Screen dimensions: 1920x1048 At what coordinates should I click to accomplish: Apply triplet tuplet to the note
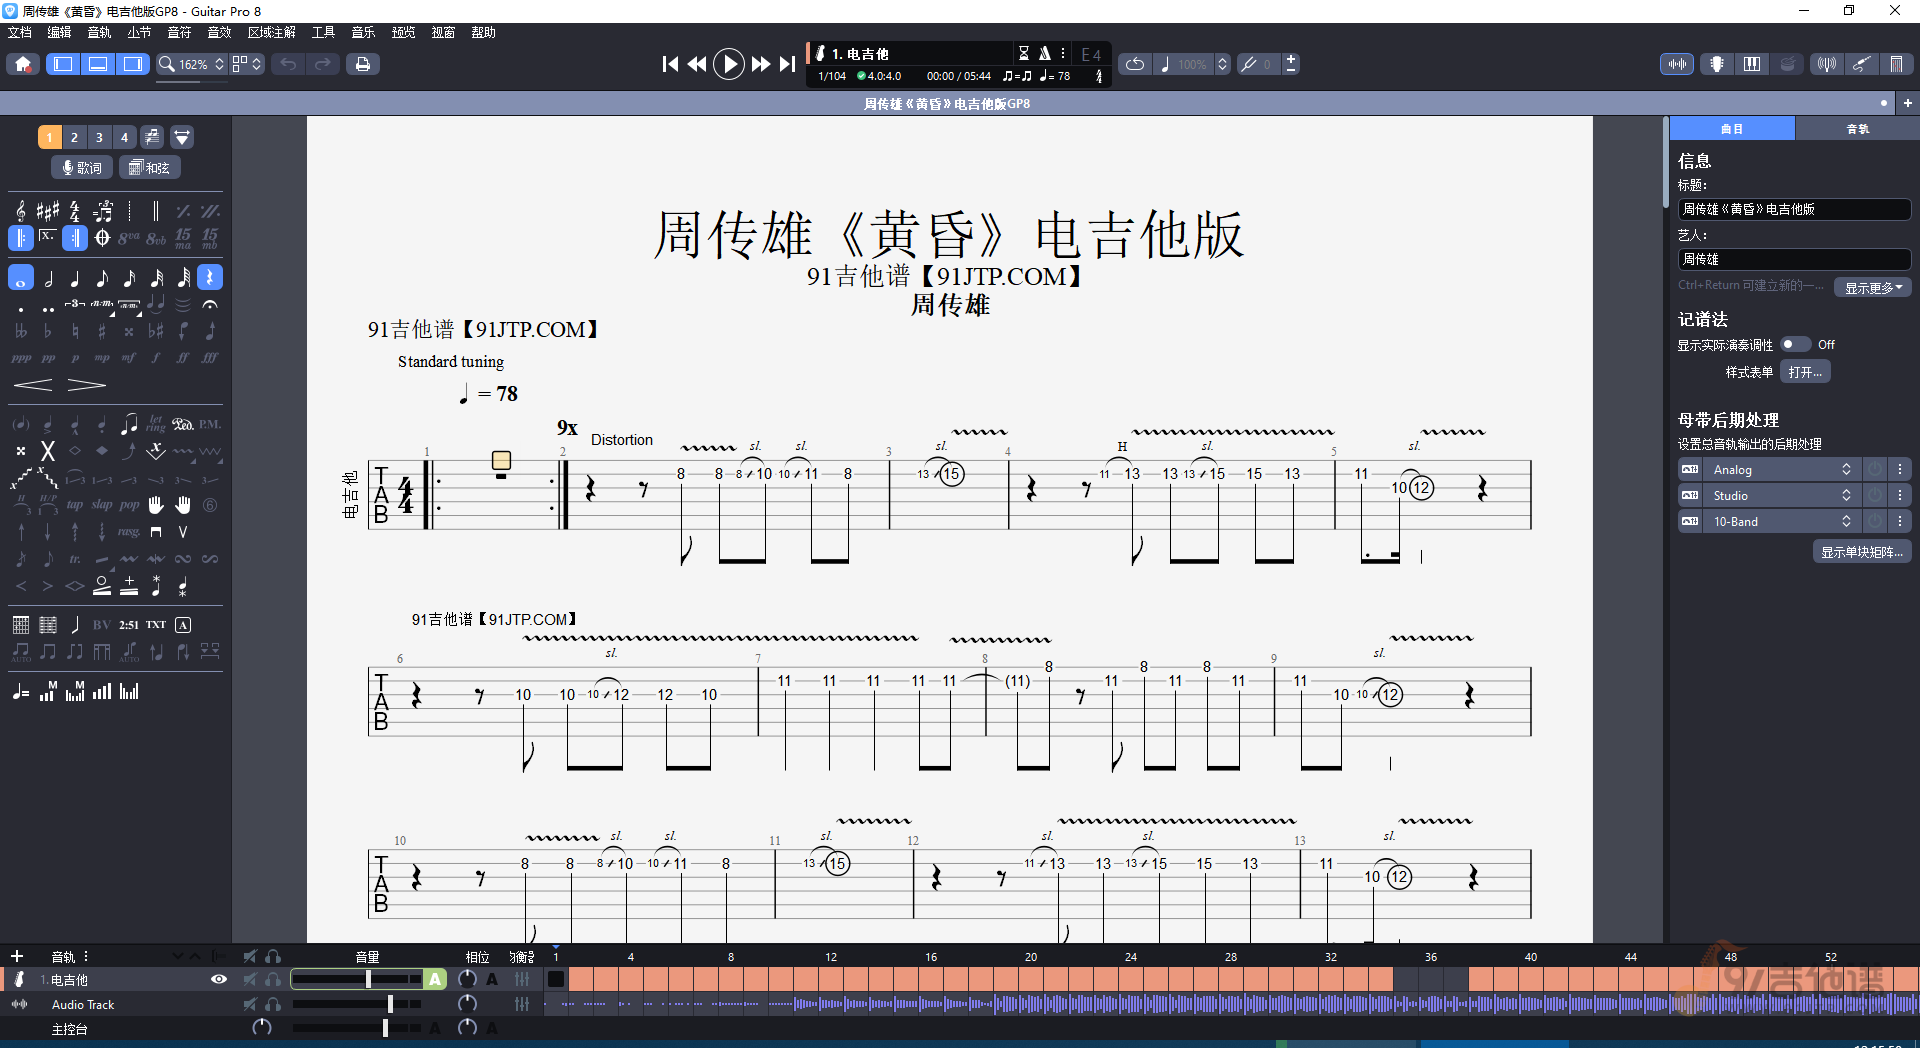[75, 304]
